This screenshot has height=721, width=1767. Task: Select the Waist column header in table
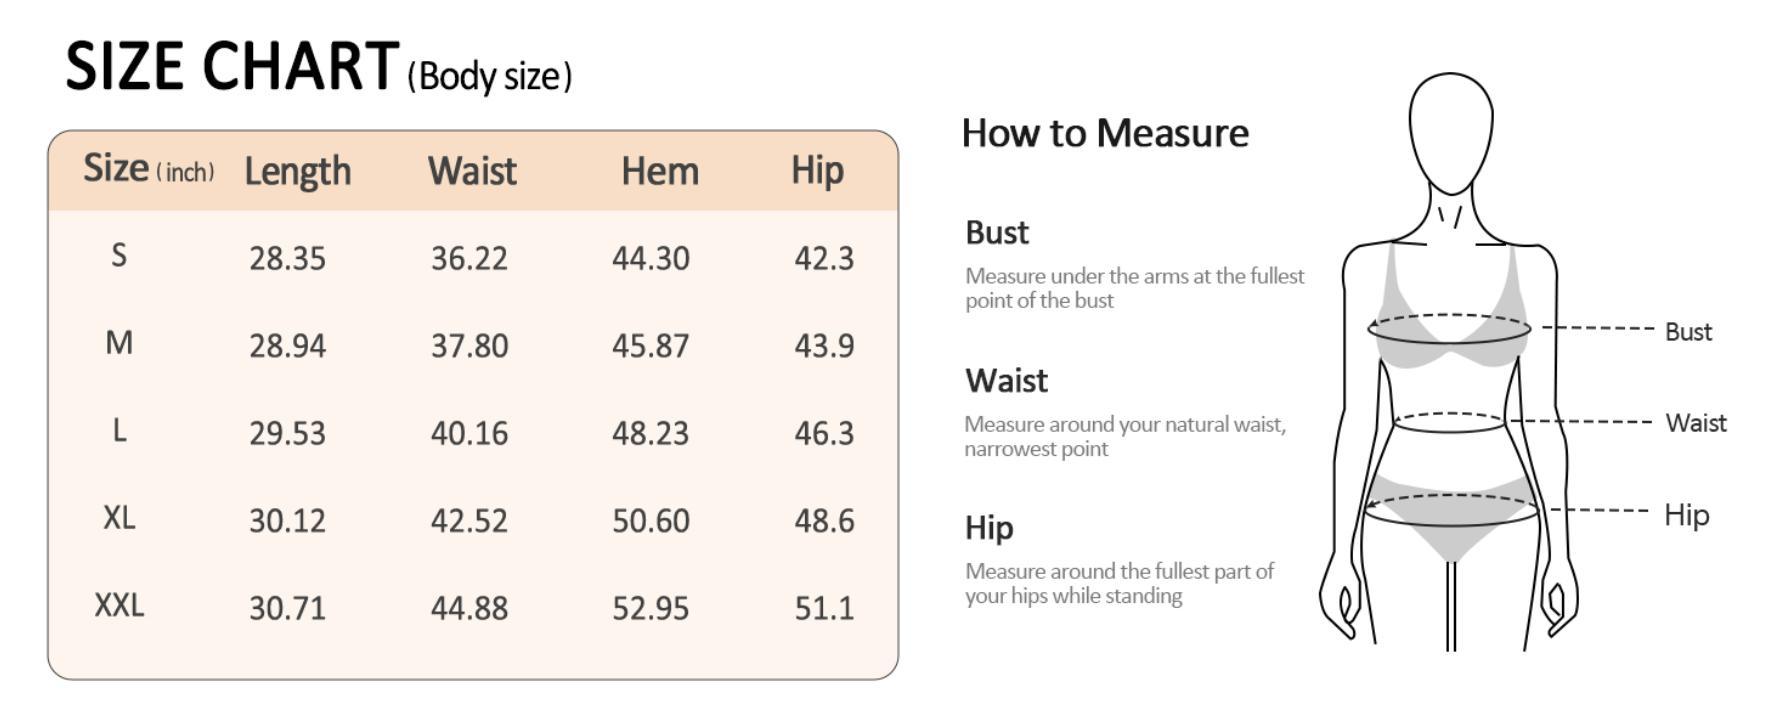tap(472, 171)
